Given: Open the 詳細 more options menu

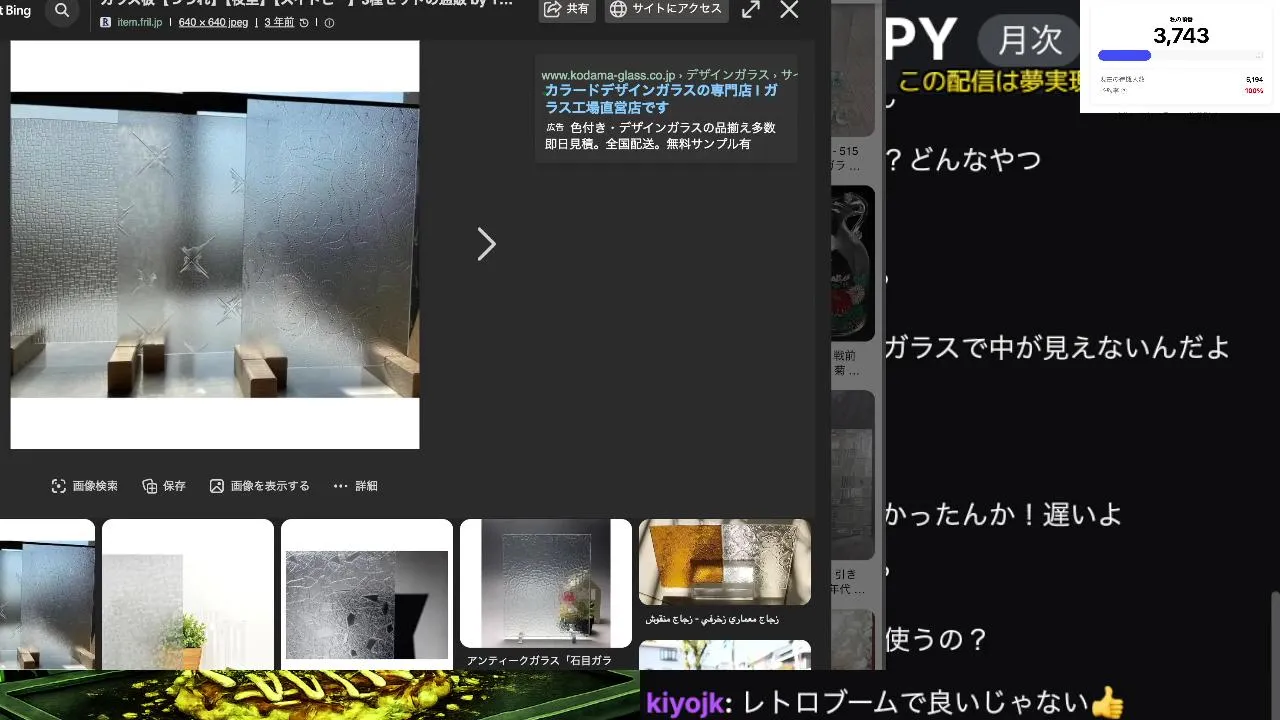Looking at the screenshot, I should [355, 486].
